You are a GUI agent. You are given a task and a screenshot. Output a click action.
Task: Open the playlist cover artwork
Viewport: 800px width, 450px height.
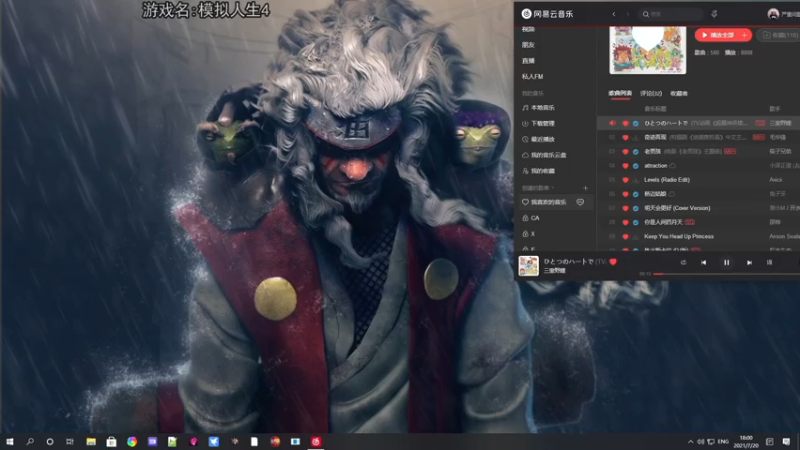pyautogui.click(x=647, y=50)
